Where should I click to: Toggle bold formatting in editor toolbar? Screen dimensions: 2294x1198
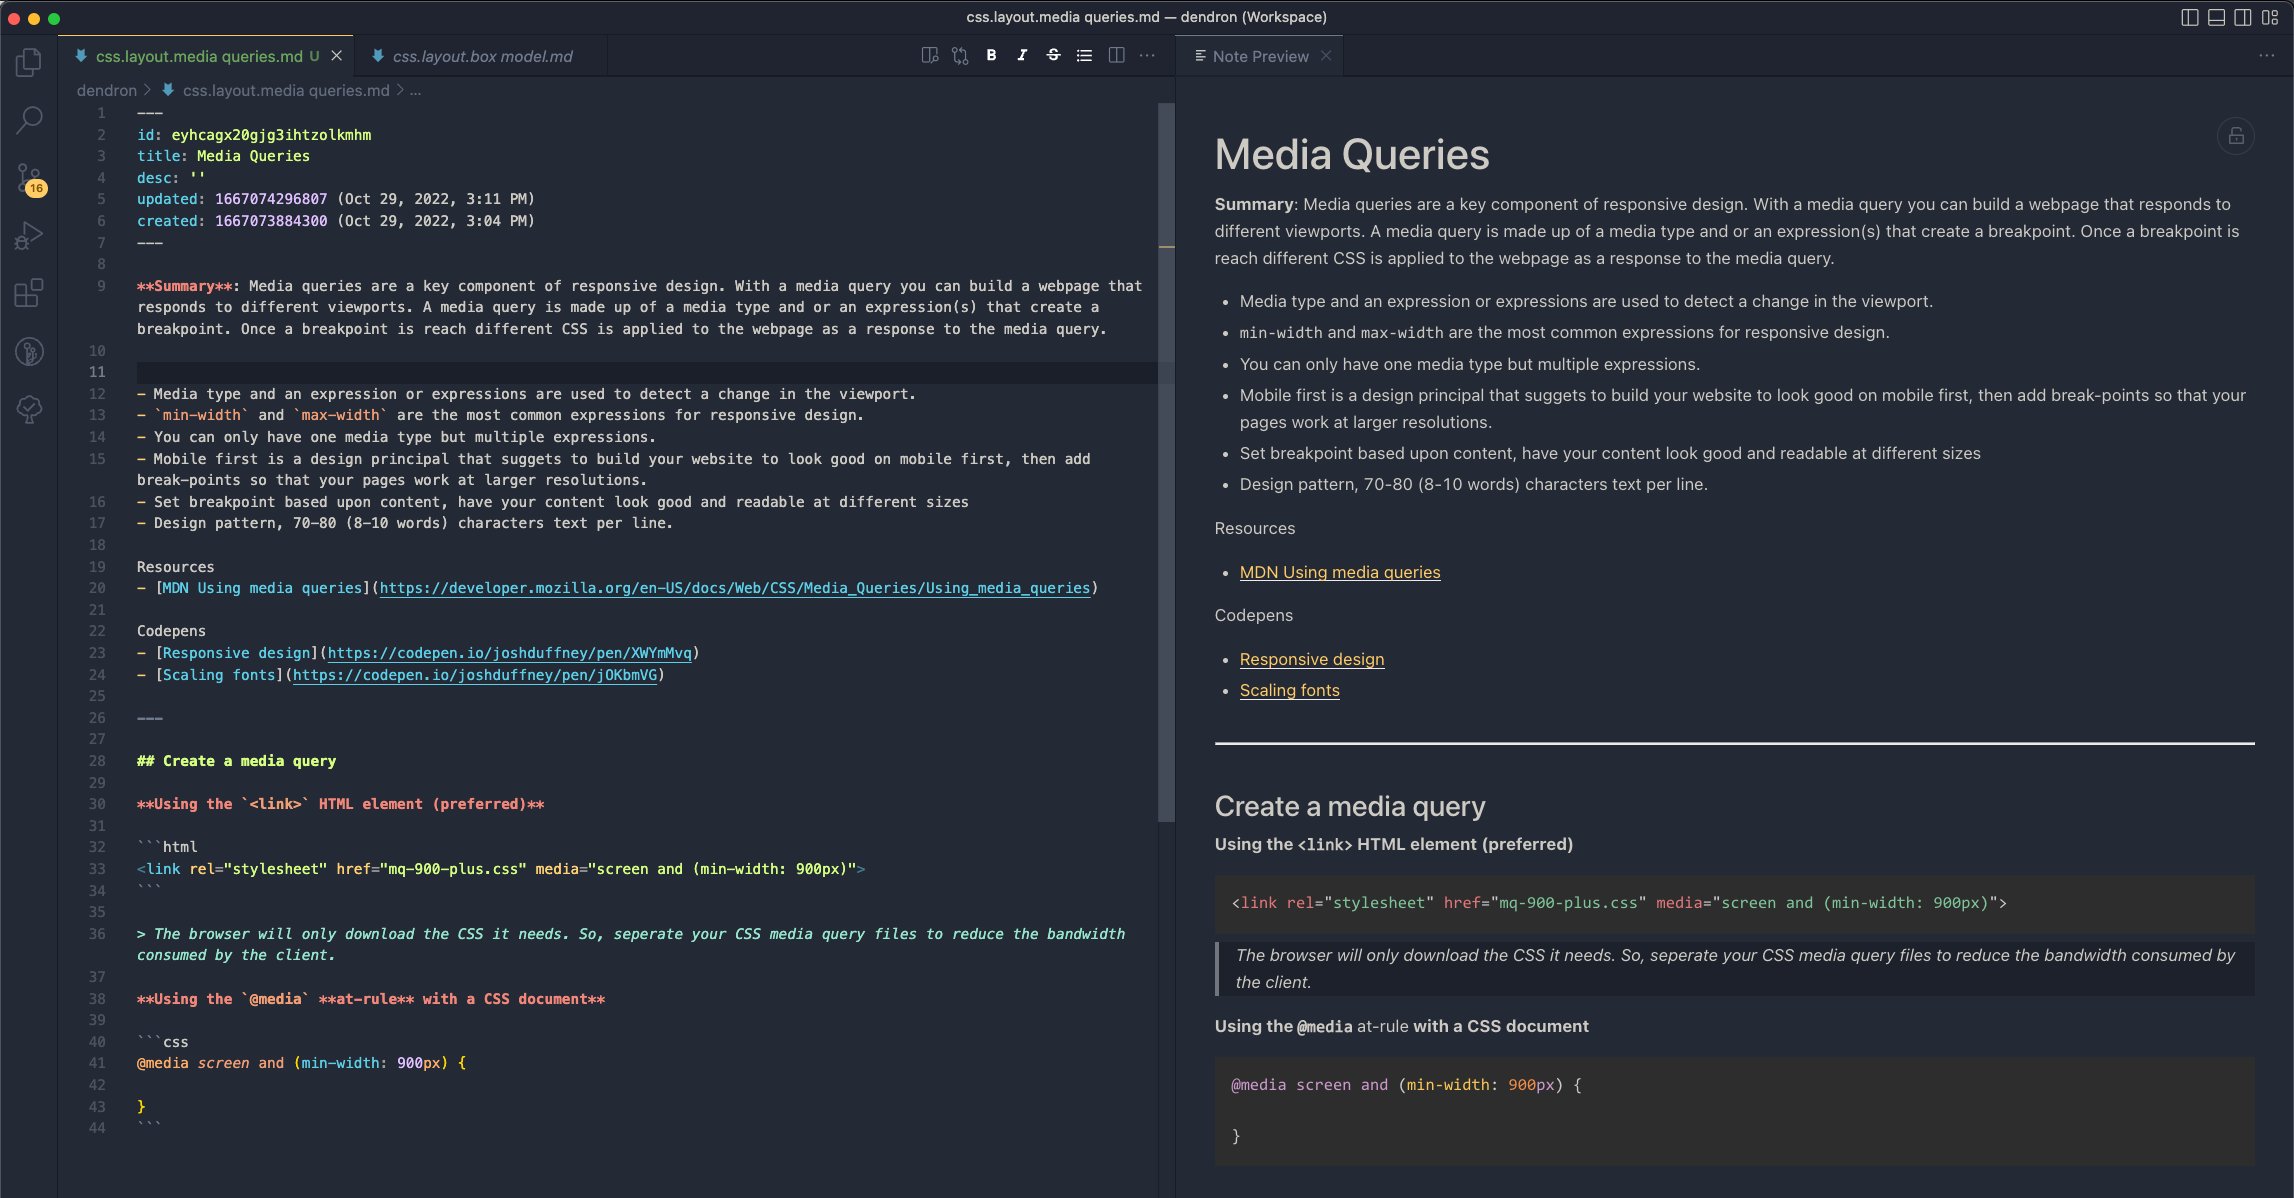tap(991, 56)
